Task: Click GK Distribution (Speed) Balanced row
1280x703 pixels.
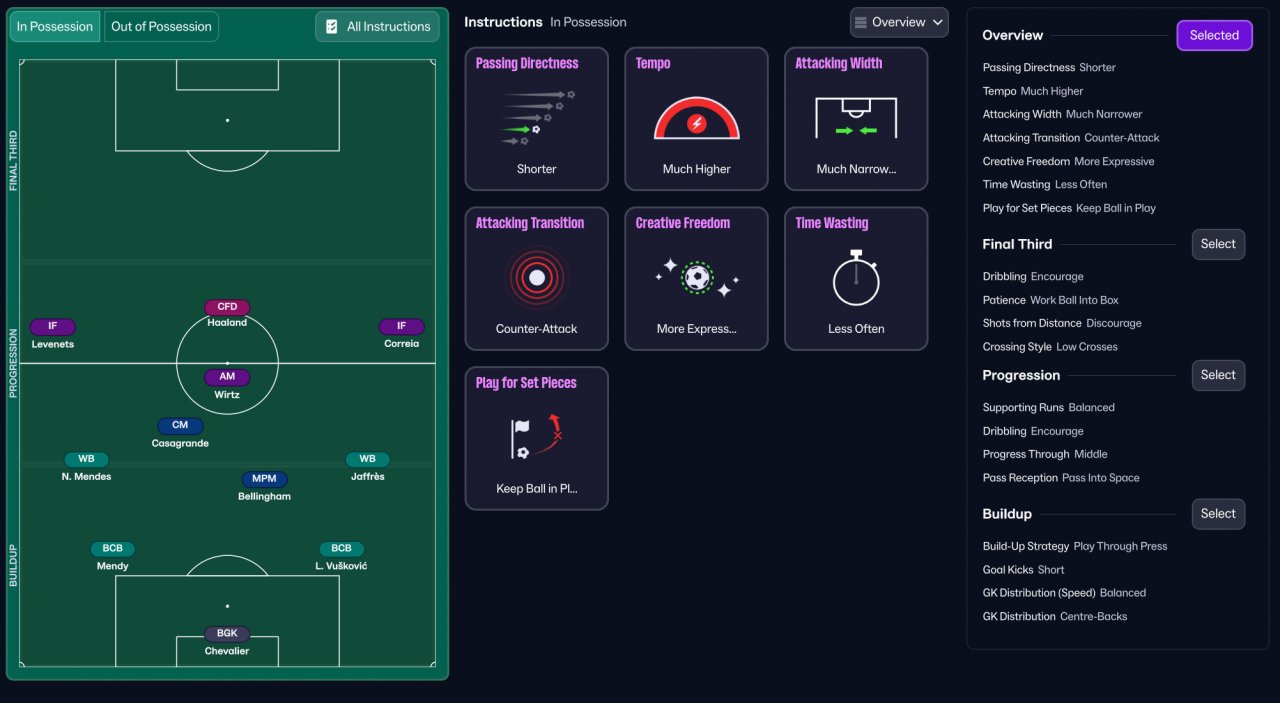Action: tap(1064, 593)
